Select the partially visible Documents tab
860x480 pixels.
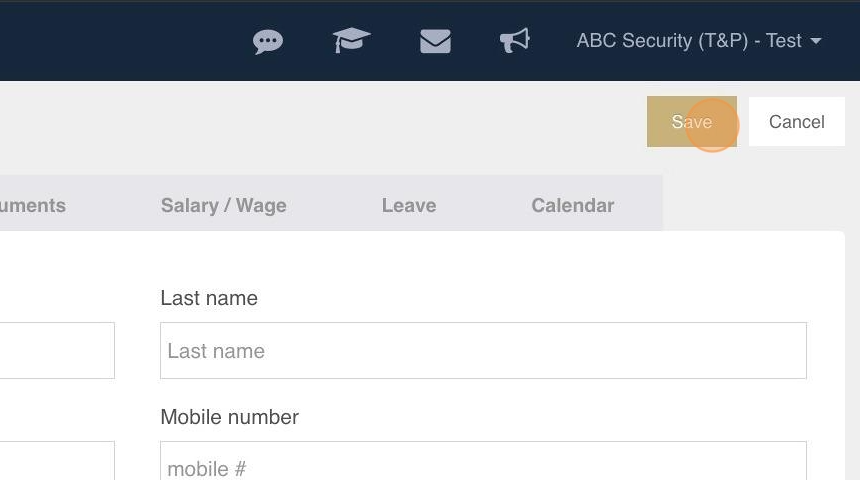[33, 205]
